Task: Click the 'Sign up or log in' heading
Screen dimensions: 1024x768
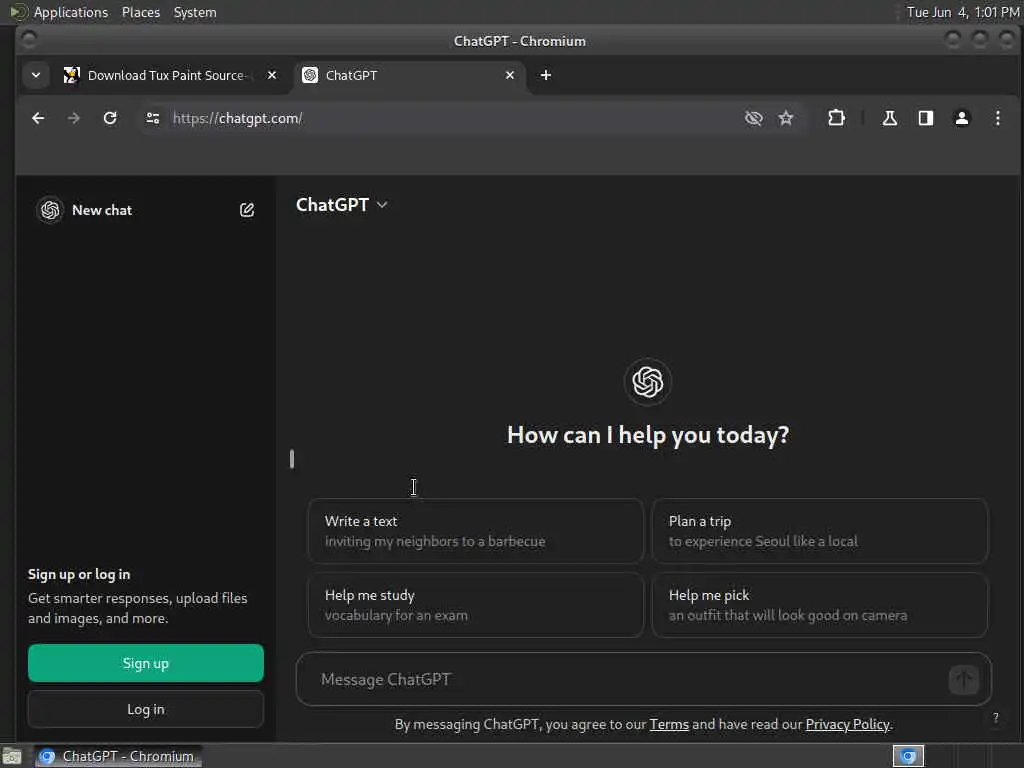Action: click(x=79, y=575)
